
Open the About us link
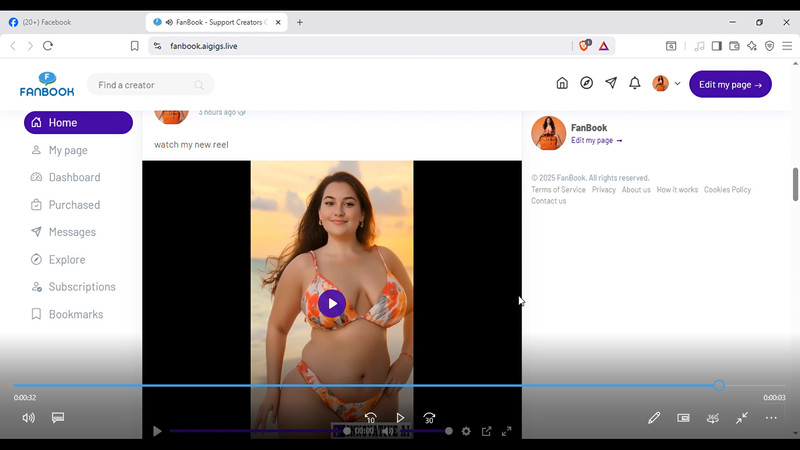[x=636, y=189]
